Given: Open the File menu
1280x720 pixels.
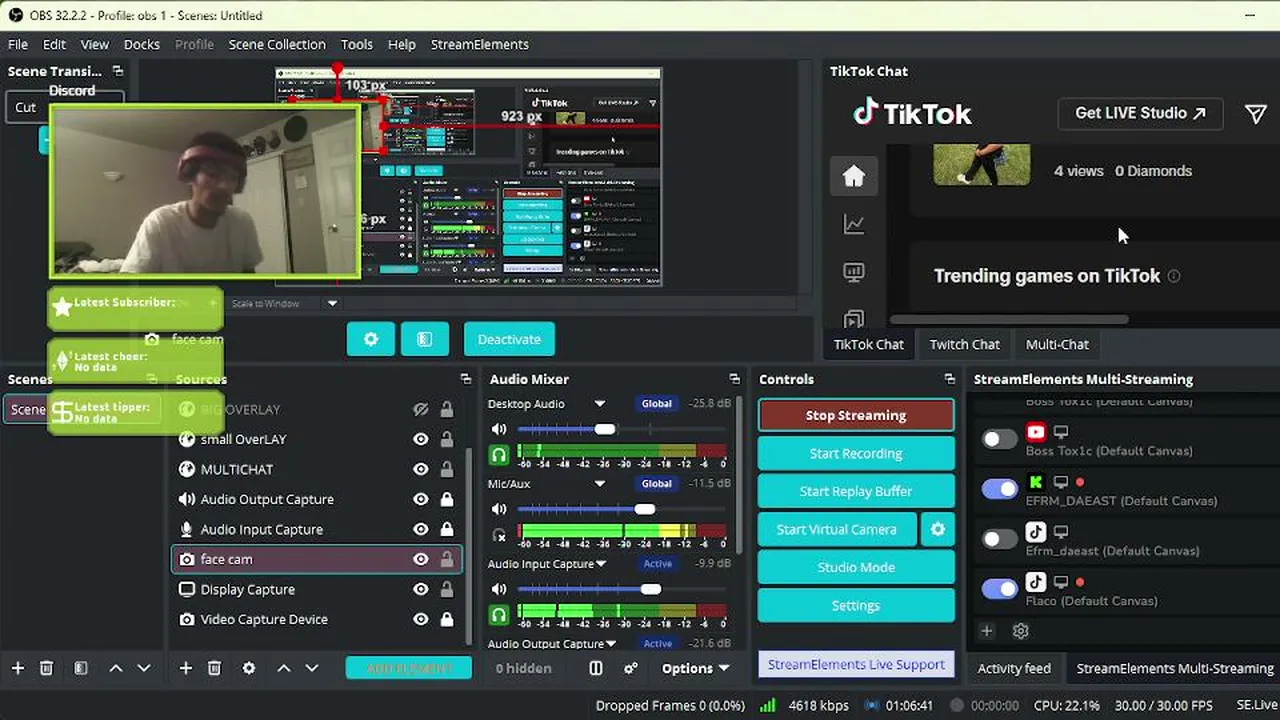Looking at the screenshot, I should tap(18, 44).
